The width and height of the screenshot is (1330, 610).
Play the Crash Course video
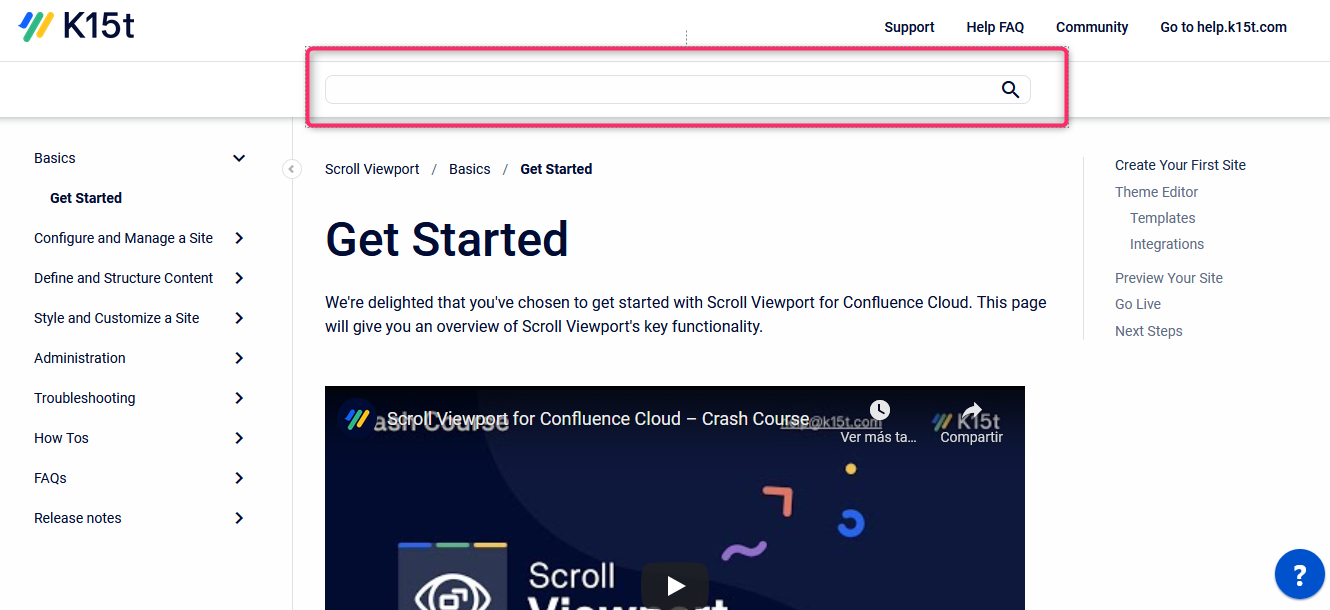[x=675, y=586]
